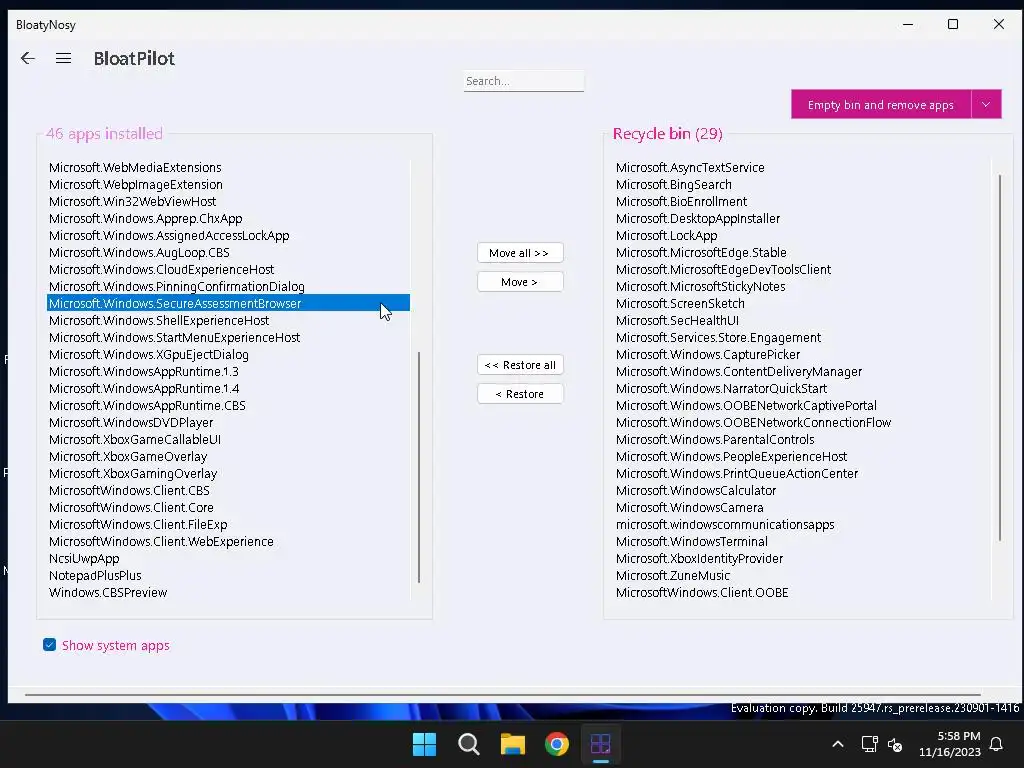This screenshot has width=1024, height=768.
Task: Click installed apps list scrollbar
Action: [x=419, y=467]
